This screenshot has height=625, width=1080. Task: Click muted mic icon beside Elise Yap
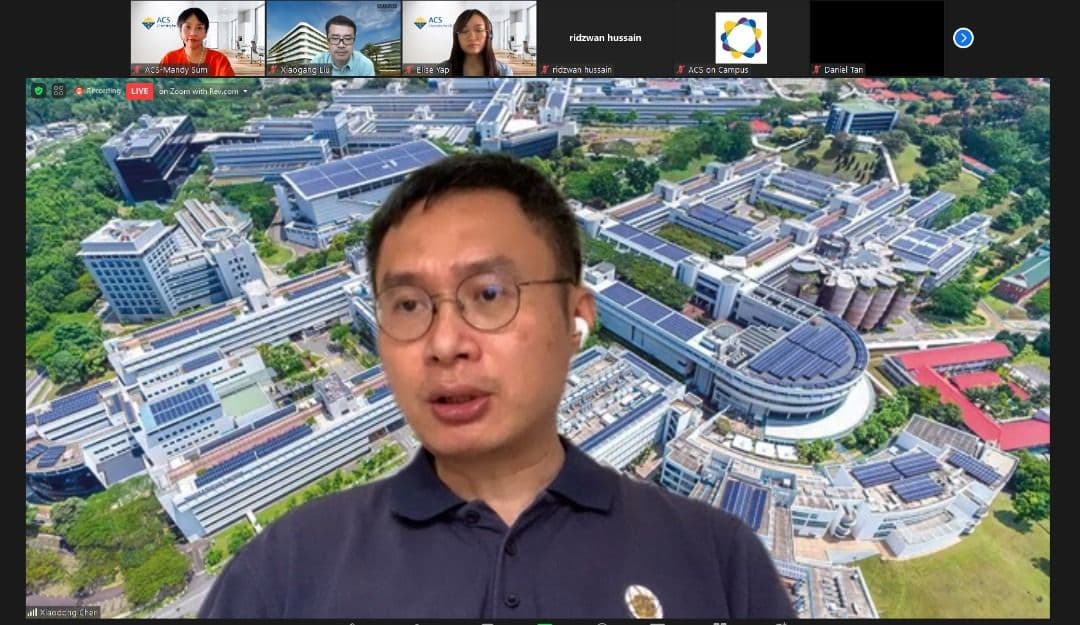pos(408,70)
